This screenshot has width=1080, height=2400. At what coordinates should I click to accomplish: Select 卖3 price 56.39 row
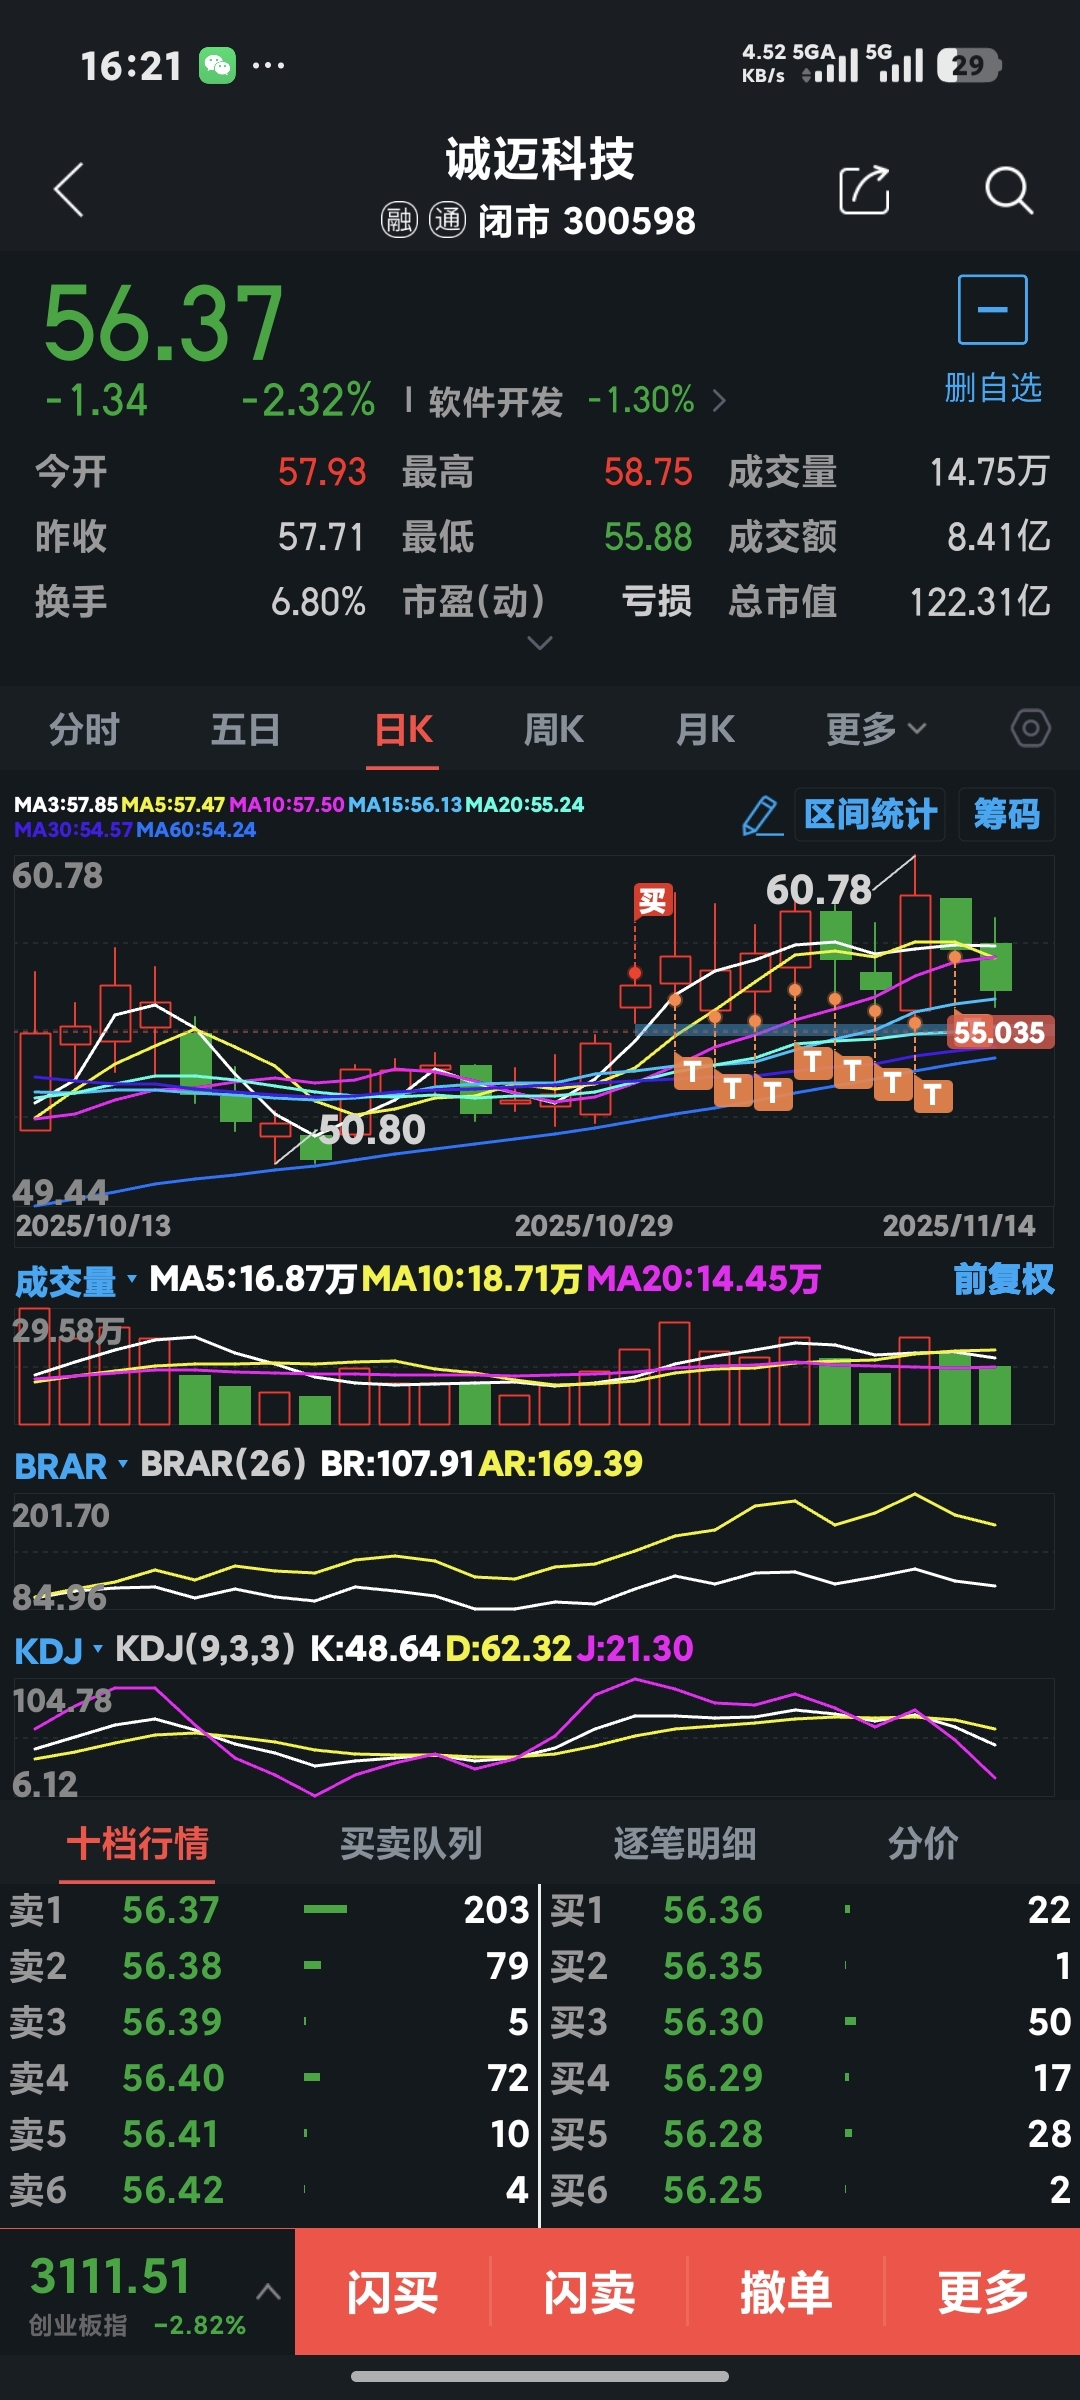269,2022
